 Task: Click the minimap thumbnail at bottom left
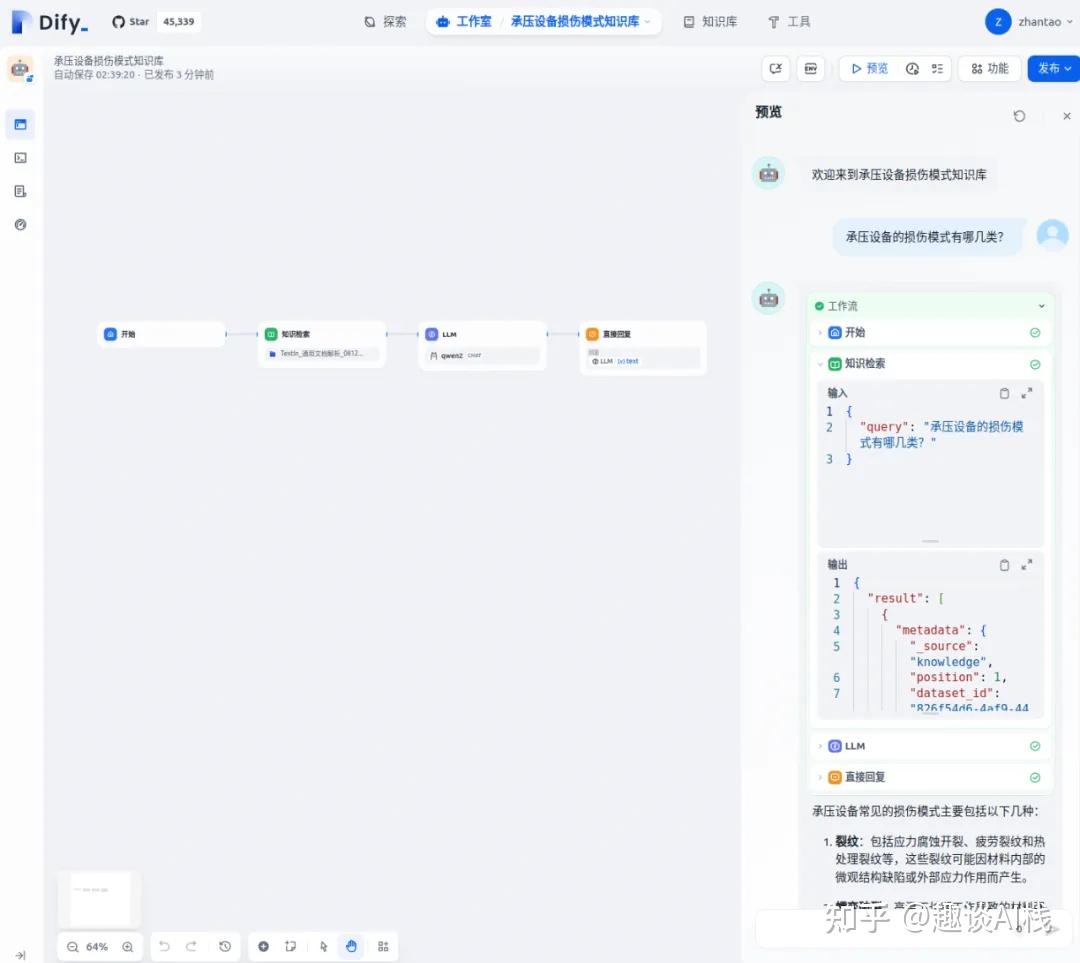(97, 898)
